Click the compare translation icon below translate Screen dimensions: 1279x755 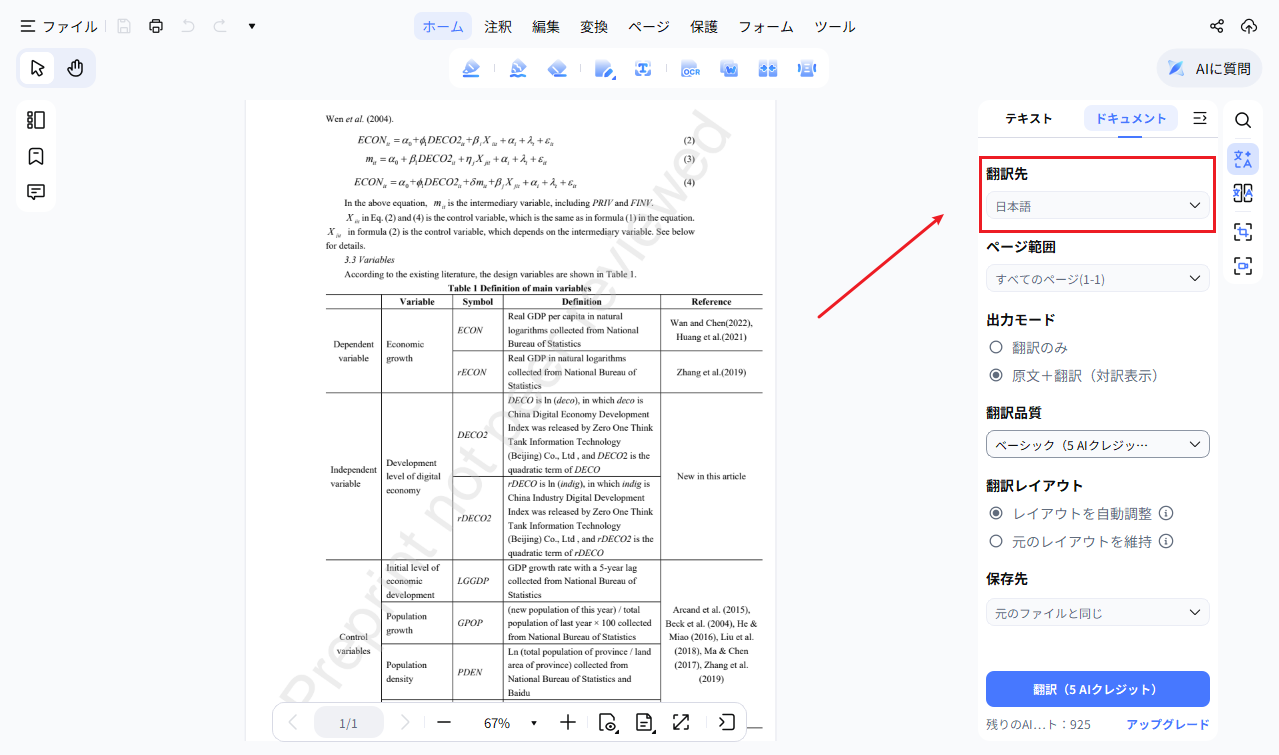pyautogui.click(x=1243, y=194)
